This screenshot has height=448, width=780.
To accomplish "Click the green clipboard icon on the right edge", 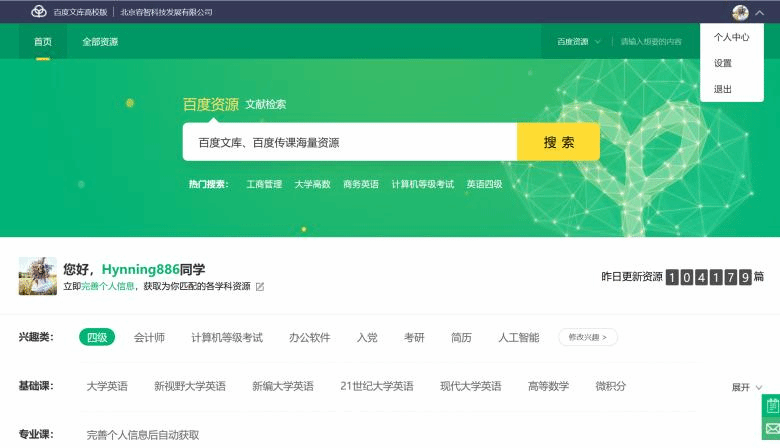I will [771, 405].
